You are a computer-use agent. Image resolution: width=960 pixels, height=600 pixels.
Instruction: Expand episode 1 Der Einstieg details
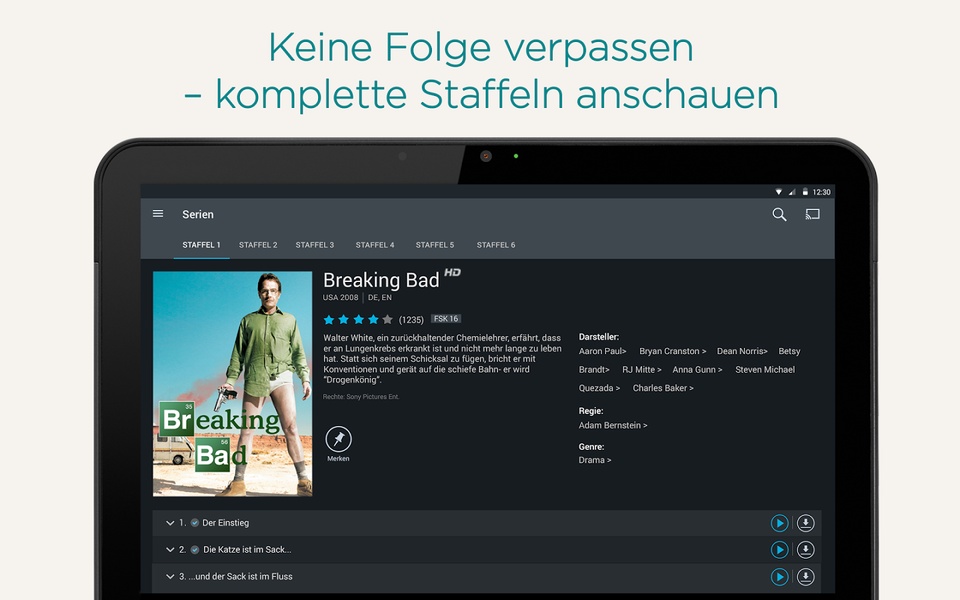point(170,523)
